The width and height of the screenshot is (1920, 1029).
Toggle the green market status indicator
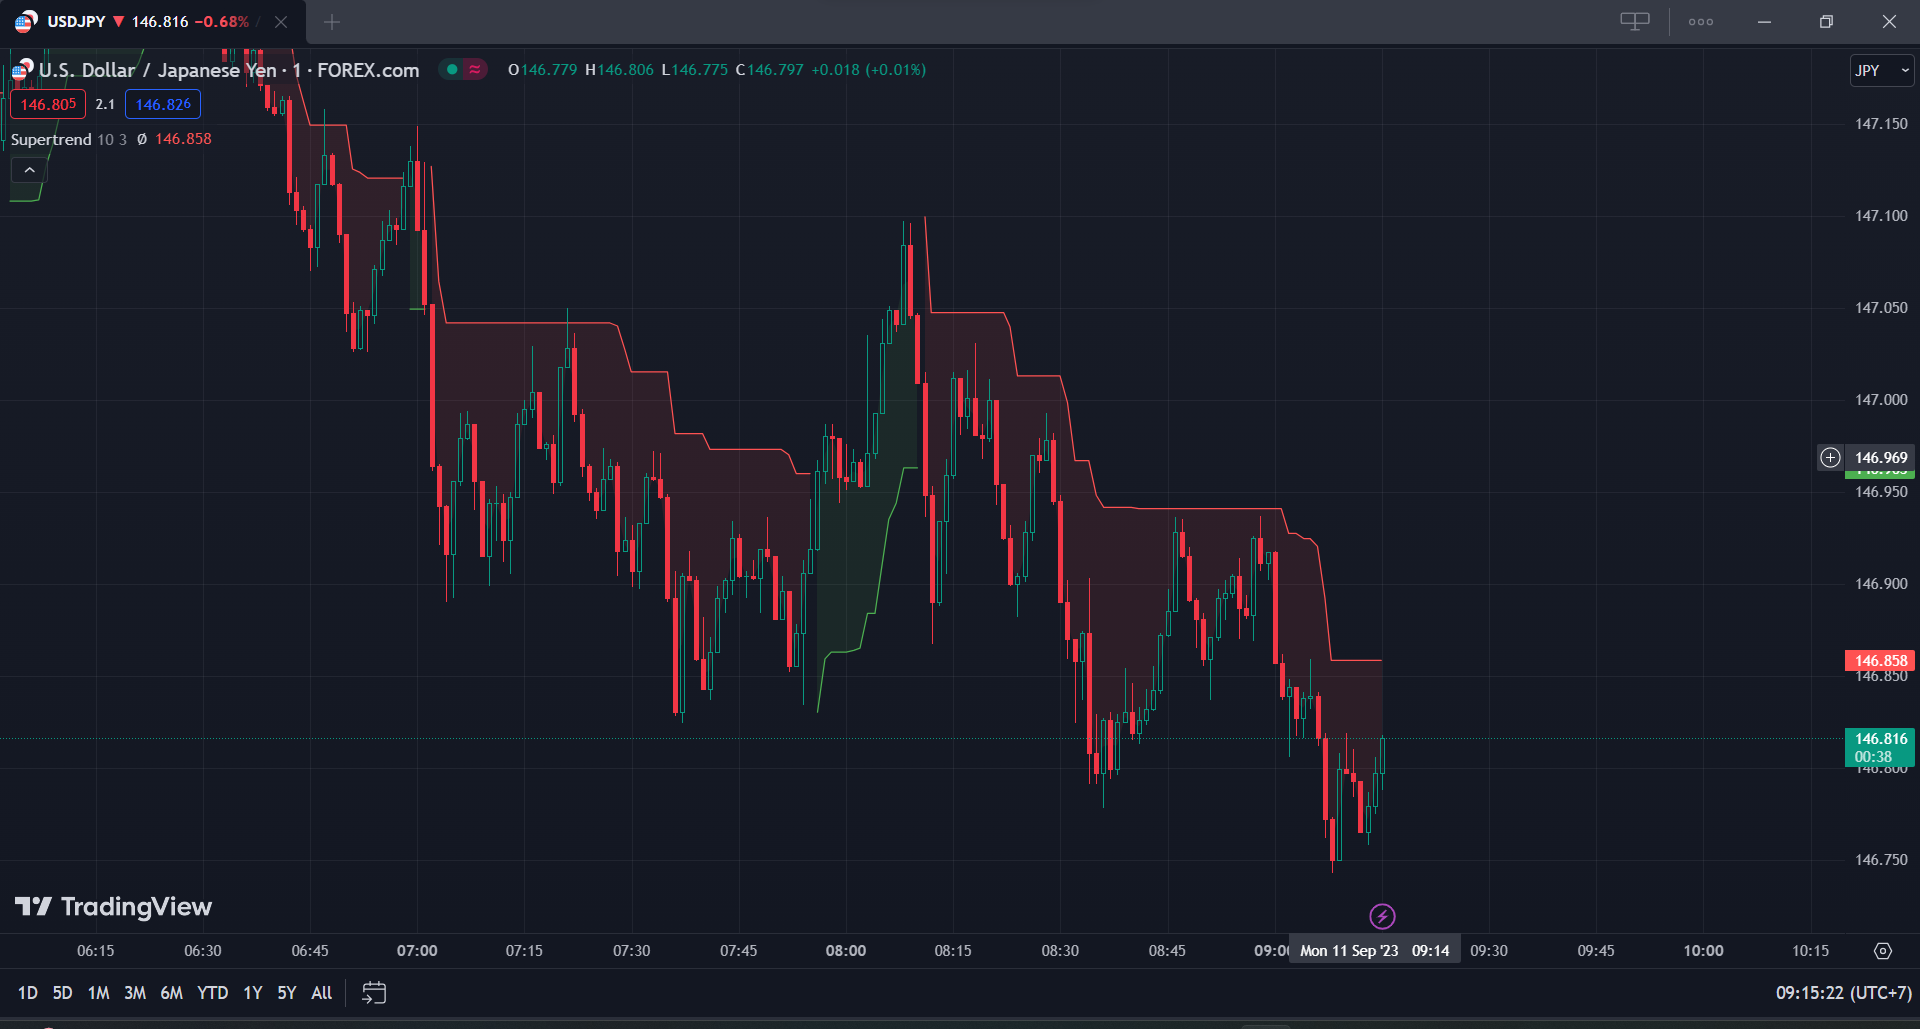[x=452, y=70]
